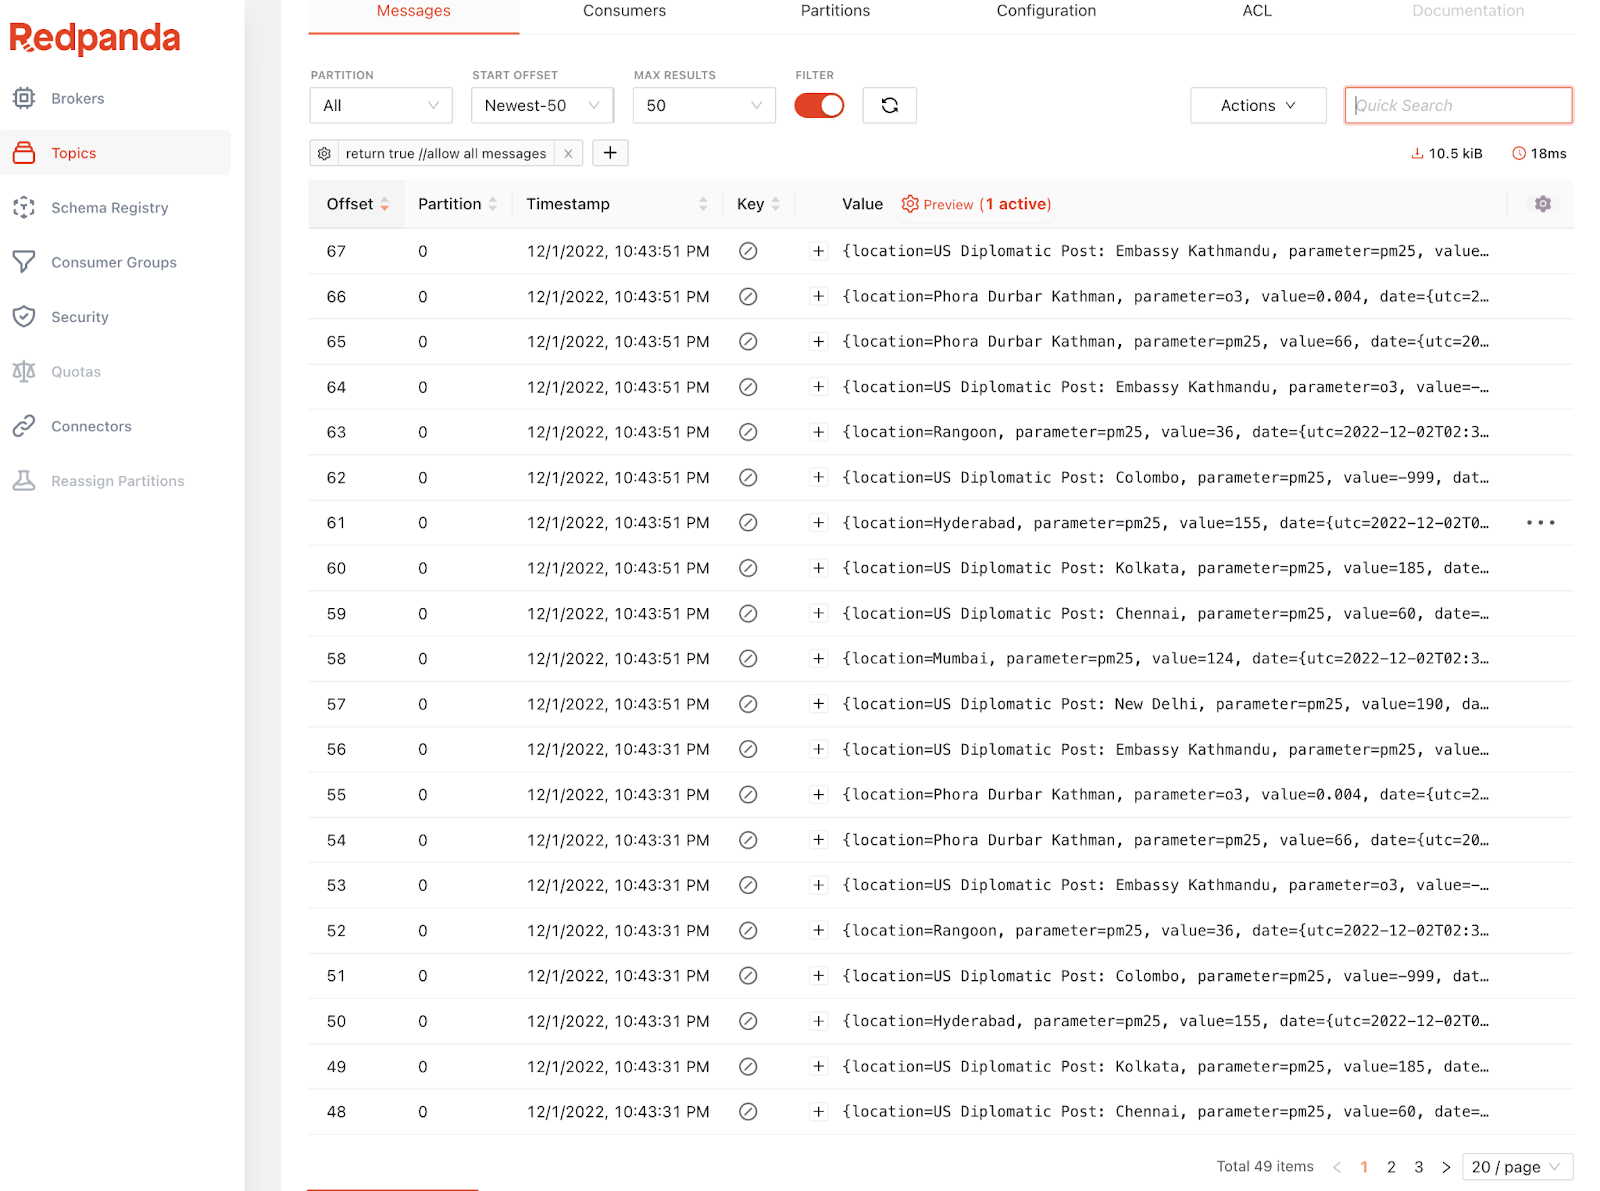Click inside the Quick Search field
Image resolution: width=1600 pixels, height=1191 pixels.
pyautogui.click(x=1457, y=105)
